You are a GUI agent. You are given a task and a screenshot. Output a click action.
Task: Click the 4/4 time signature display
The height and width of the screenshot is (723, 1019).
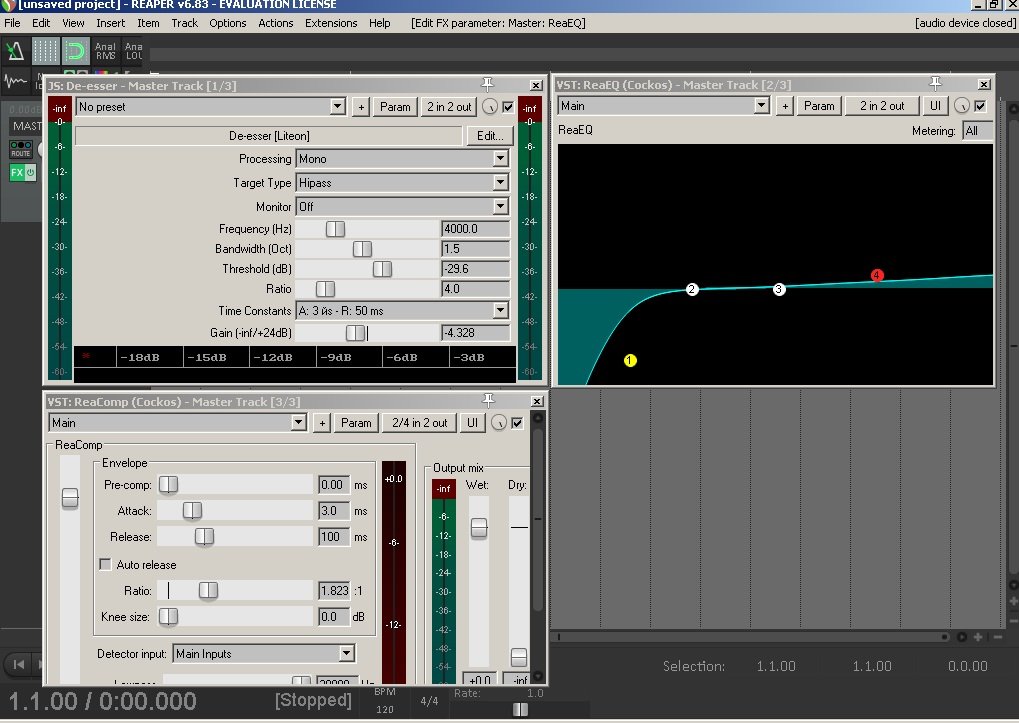(x=429, y=701)
